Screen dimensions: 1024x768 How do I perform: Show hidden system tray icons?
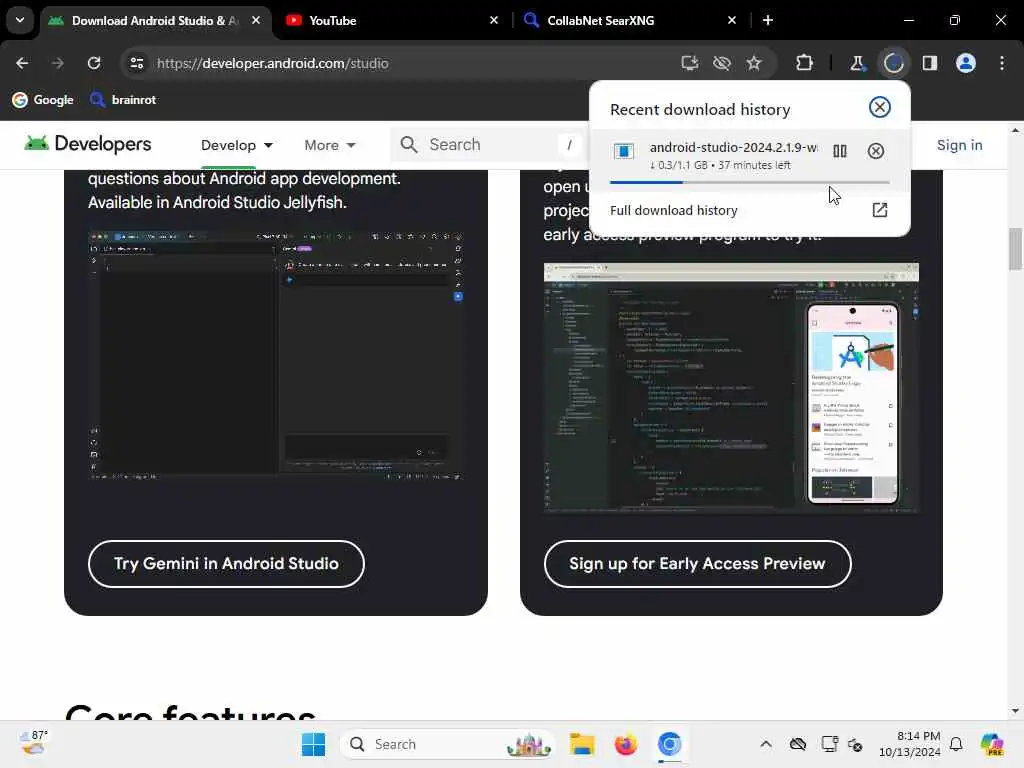pos(766,744)
